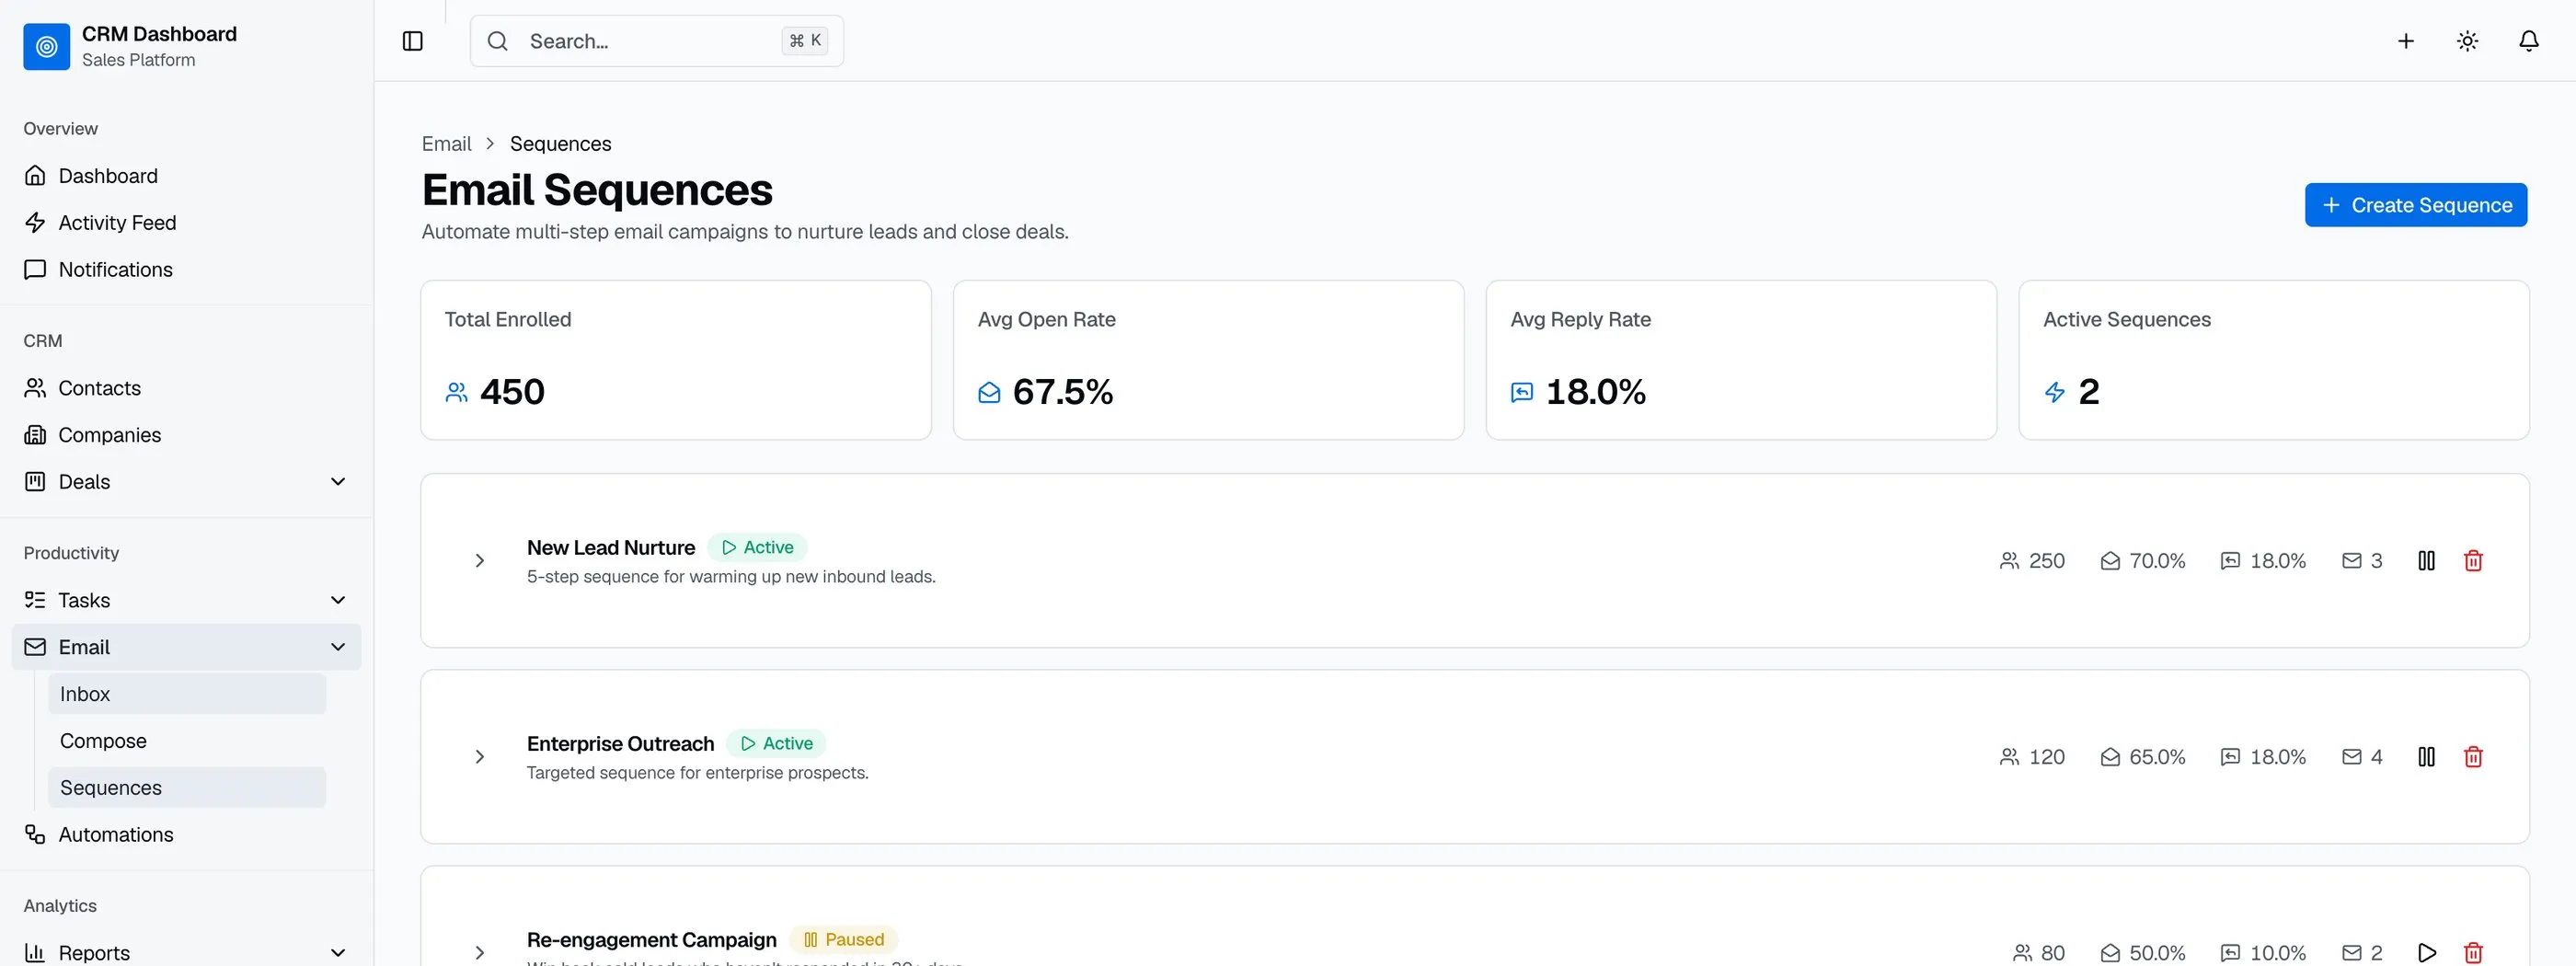Click reply-rate icon on Enterprise Outreach row
Viewport: 2576px width, 966px height.
coord(2230,757)
